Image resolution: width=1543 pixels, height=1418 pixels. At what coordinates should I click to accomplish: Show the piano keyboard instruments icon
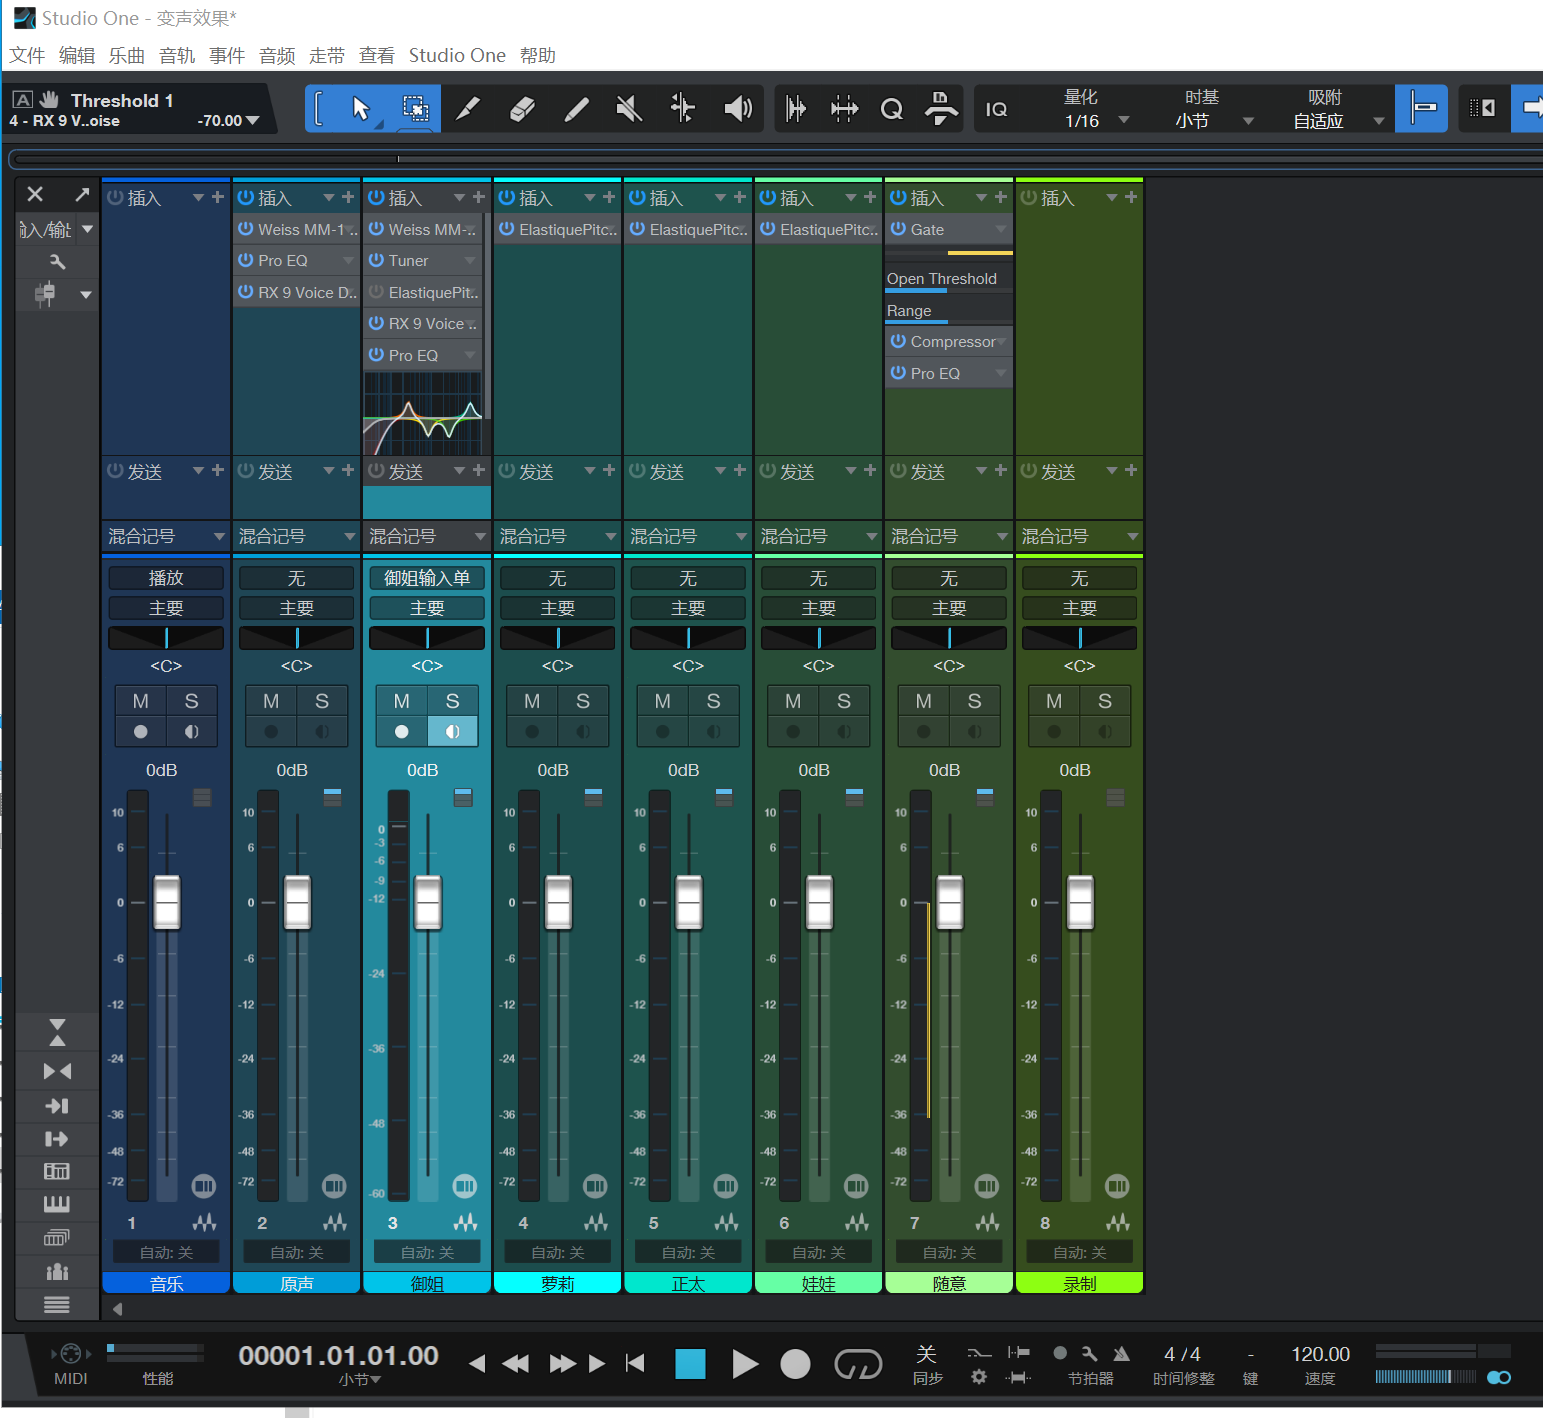pyautogui.click(x=57, y=1204)
